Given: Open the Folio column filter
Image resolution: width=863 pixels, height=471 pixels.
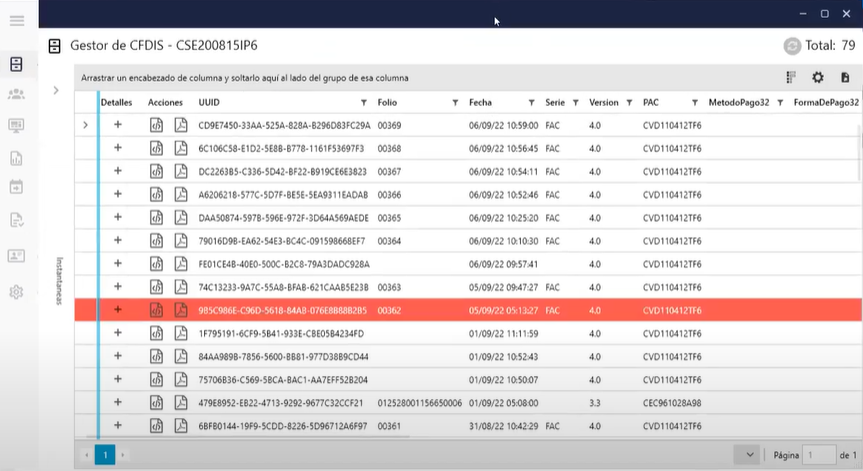Looking at the screenshot, I should (455, 103).
